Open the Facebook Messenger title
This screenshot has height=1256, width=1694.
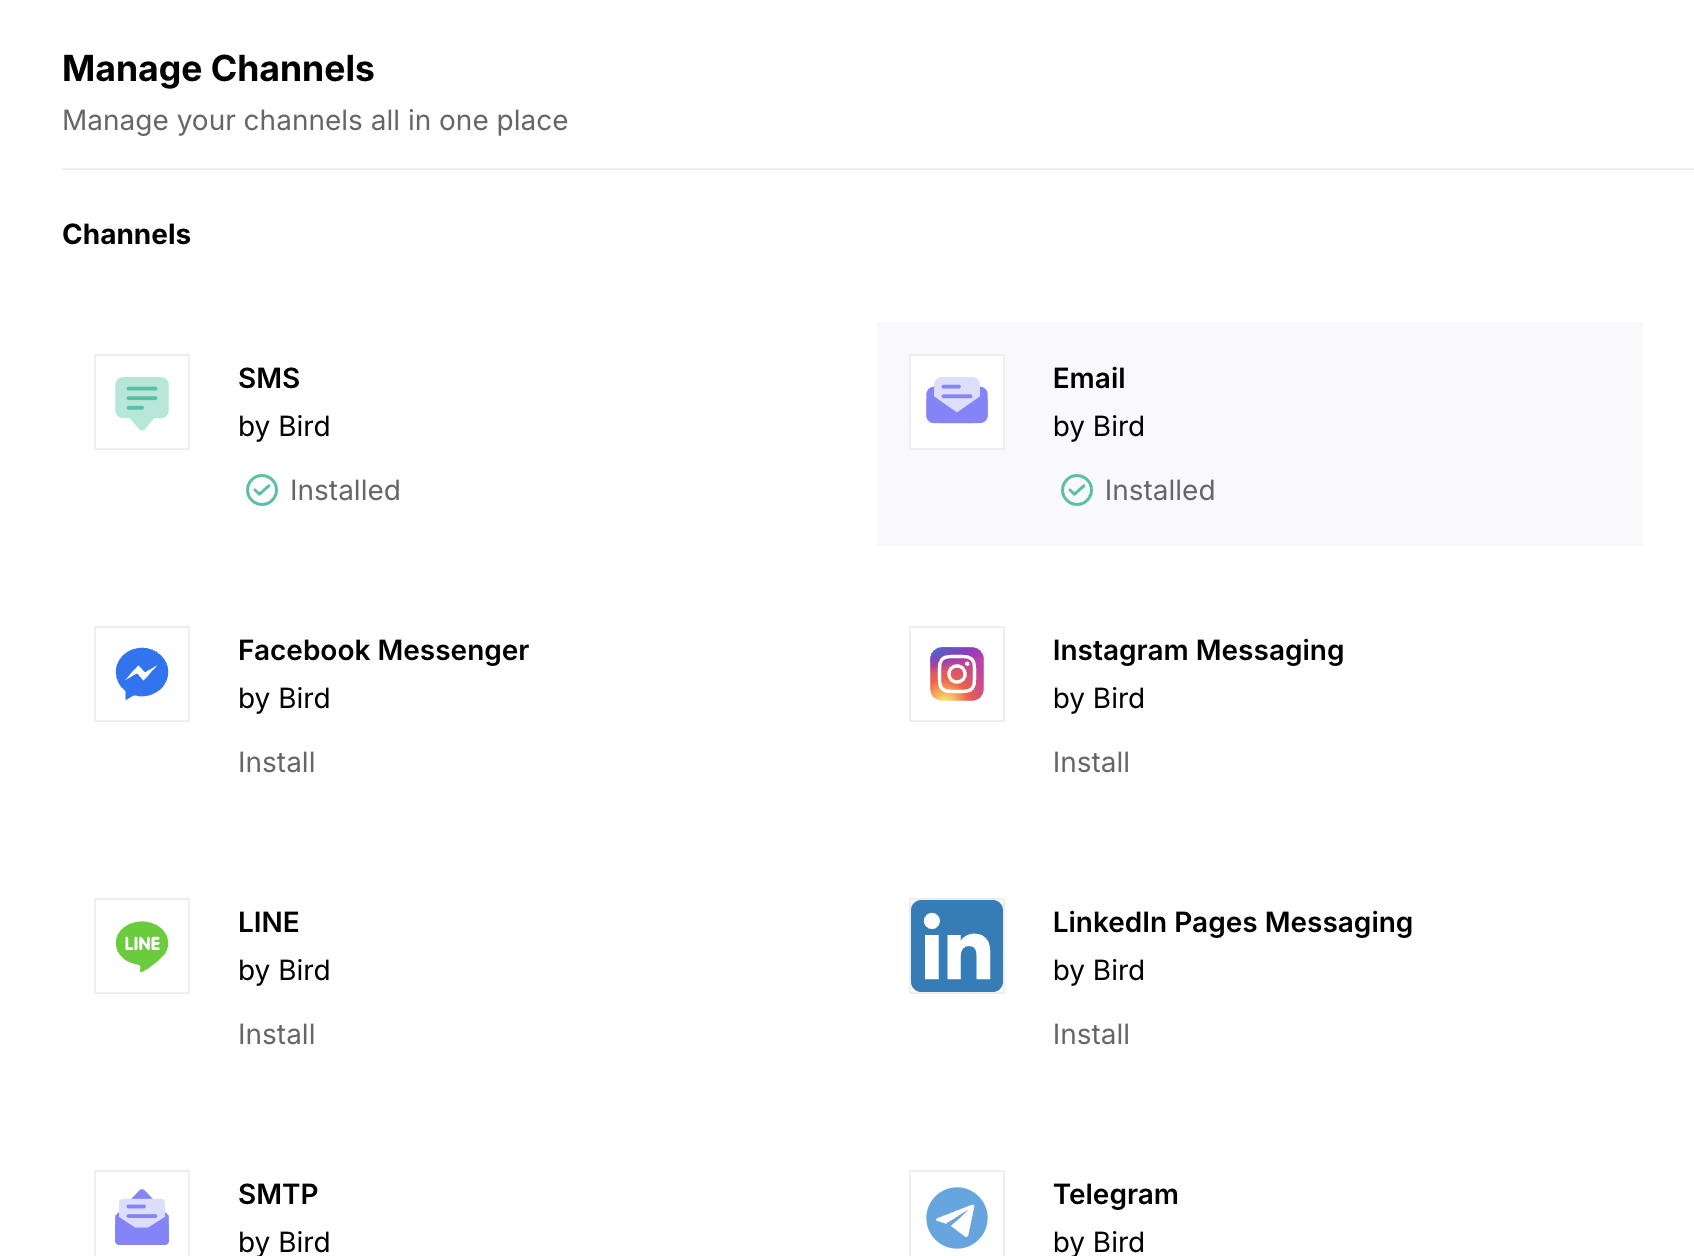coord(383,650)
